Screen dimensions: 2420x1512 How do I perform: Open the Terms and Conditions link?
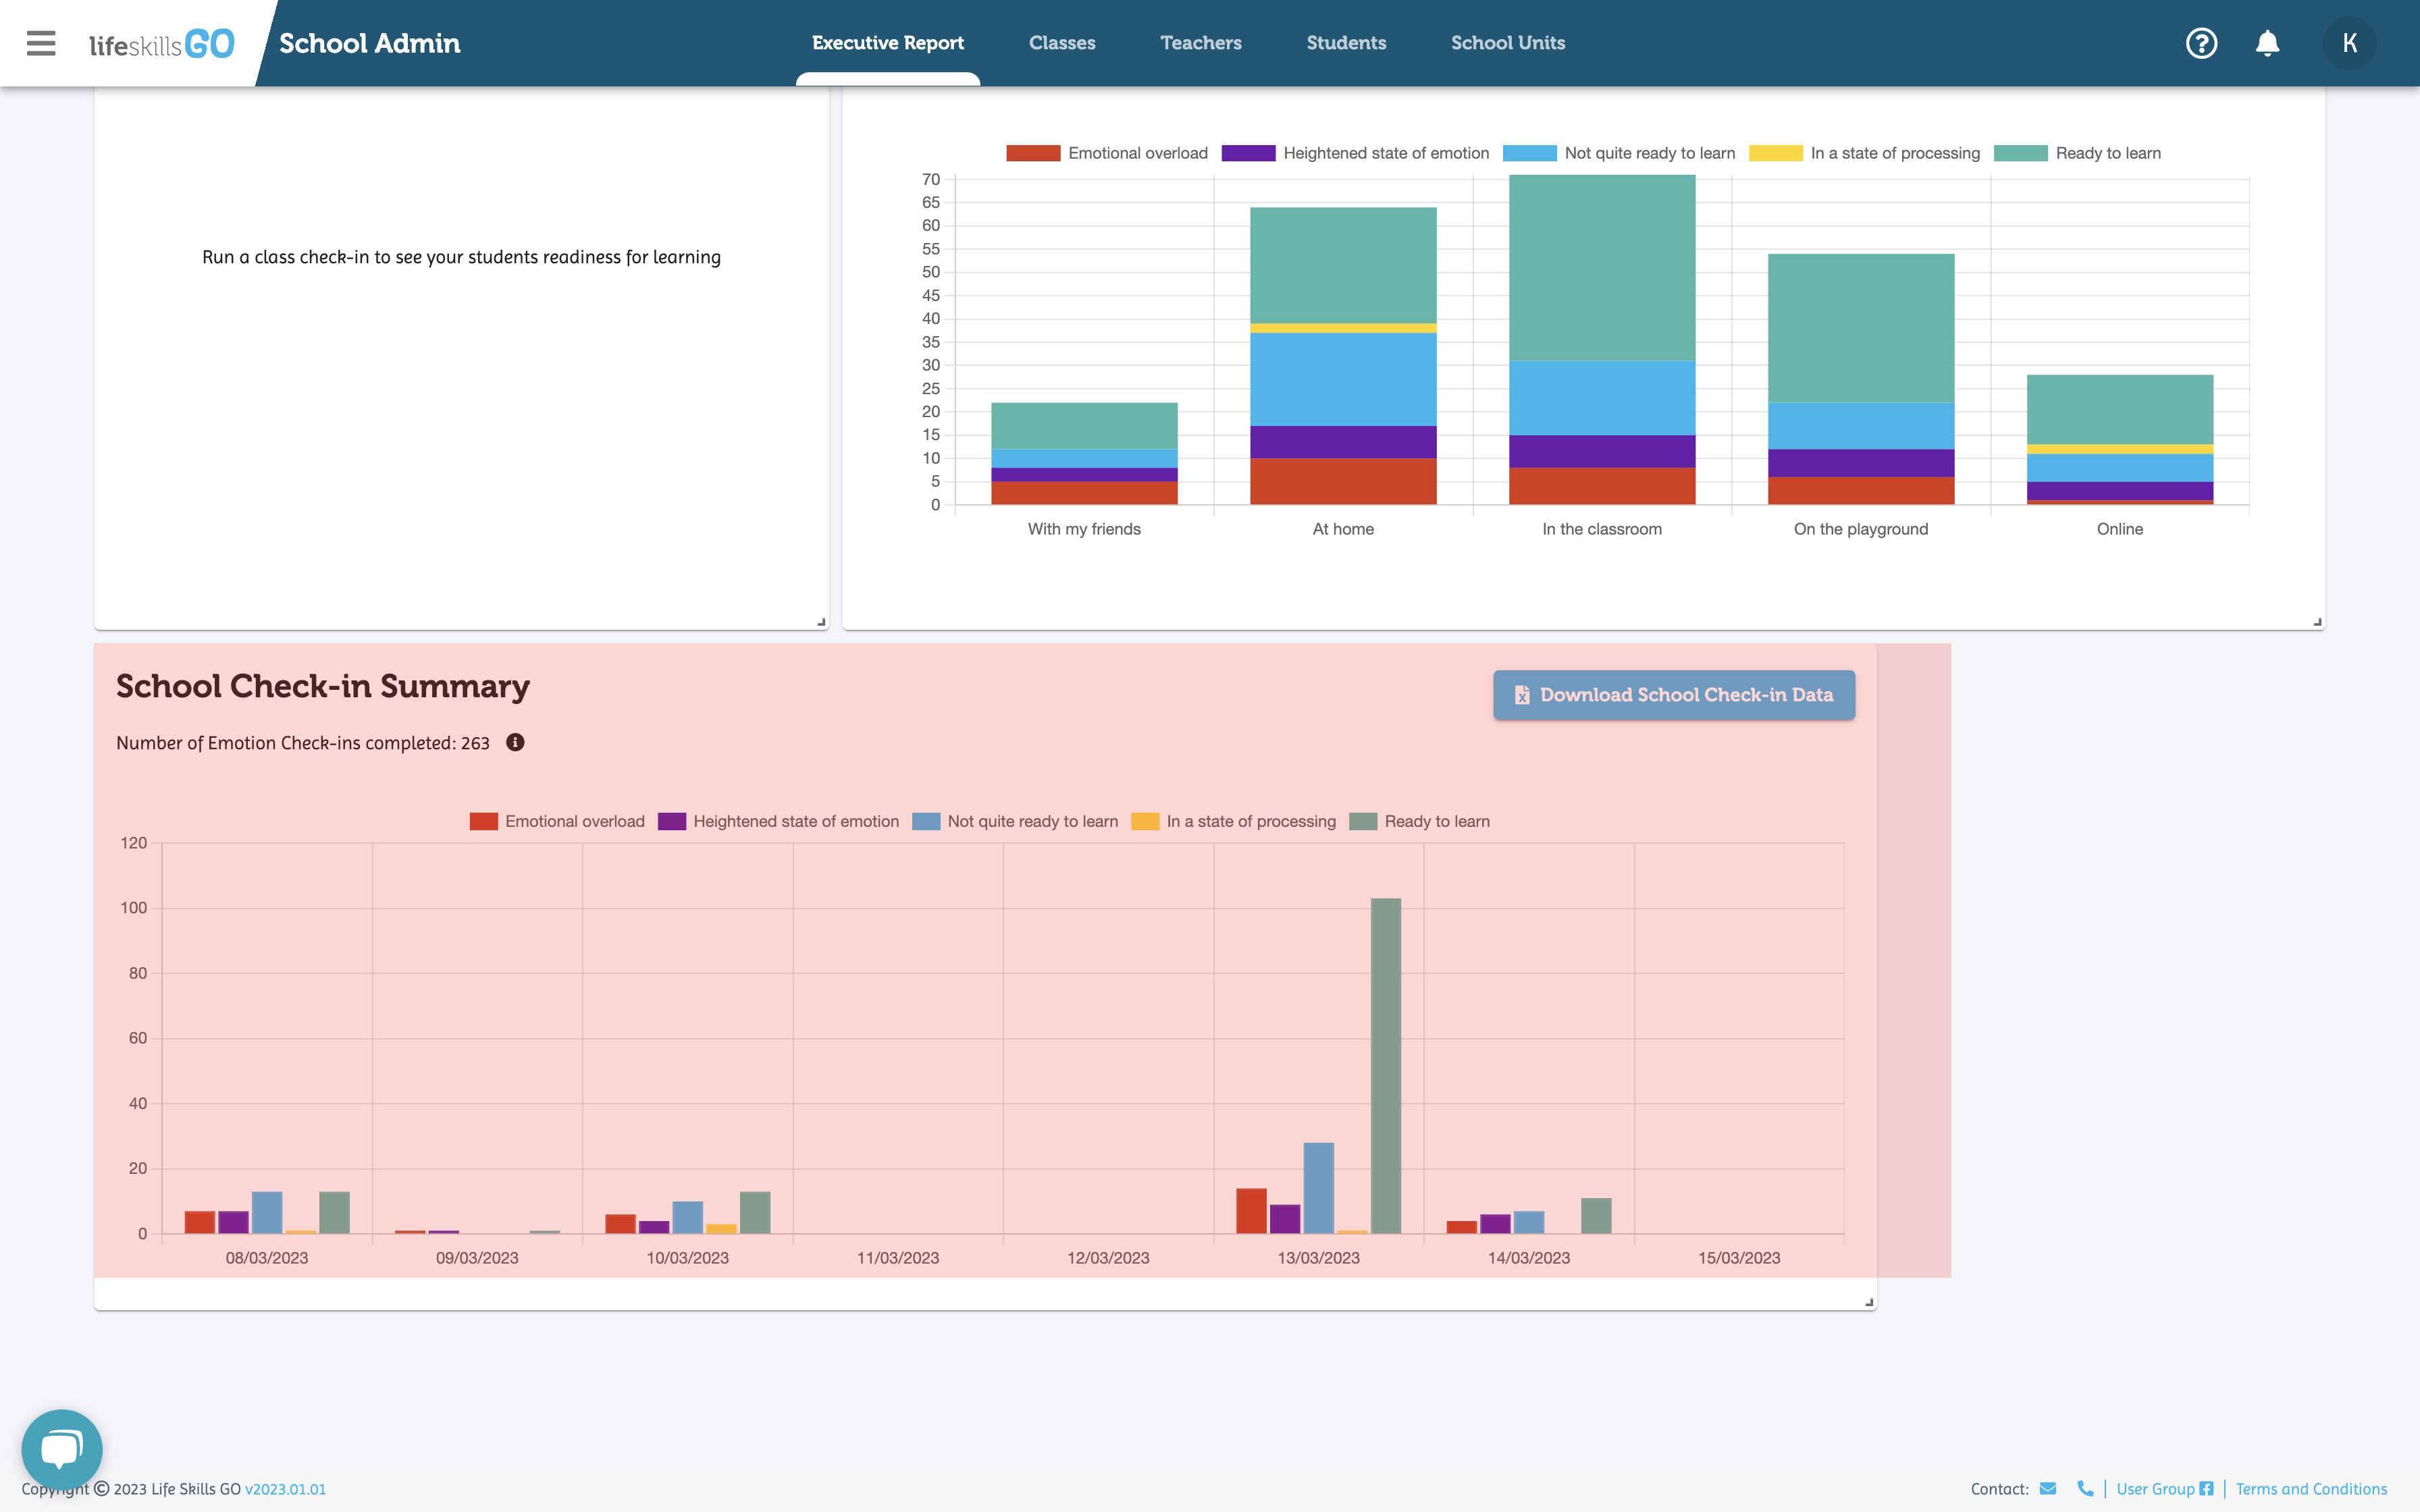[x=2311, y=1488]
